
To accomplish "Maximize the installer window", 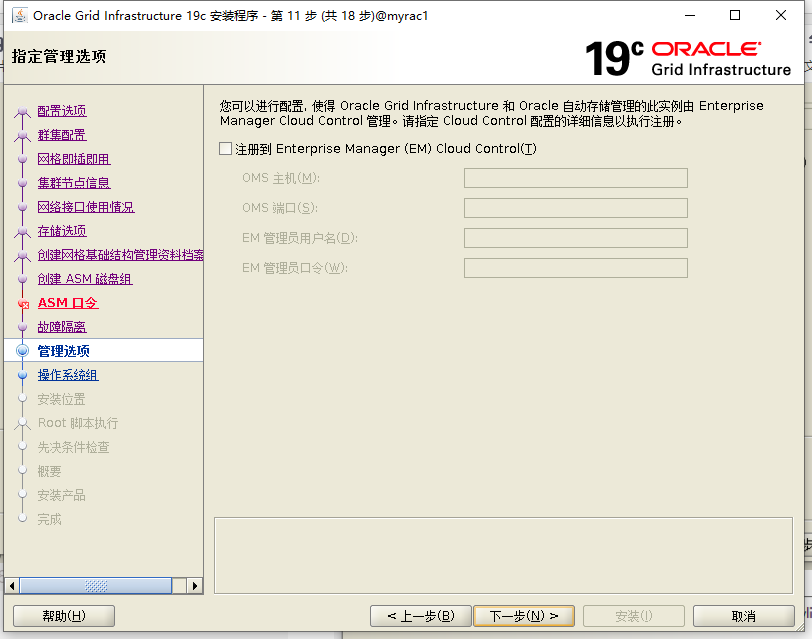I will tap(735, 16).
